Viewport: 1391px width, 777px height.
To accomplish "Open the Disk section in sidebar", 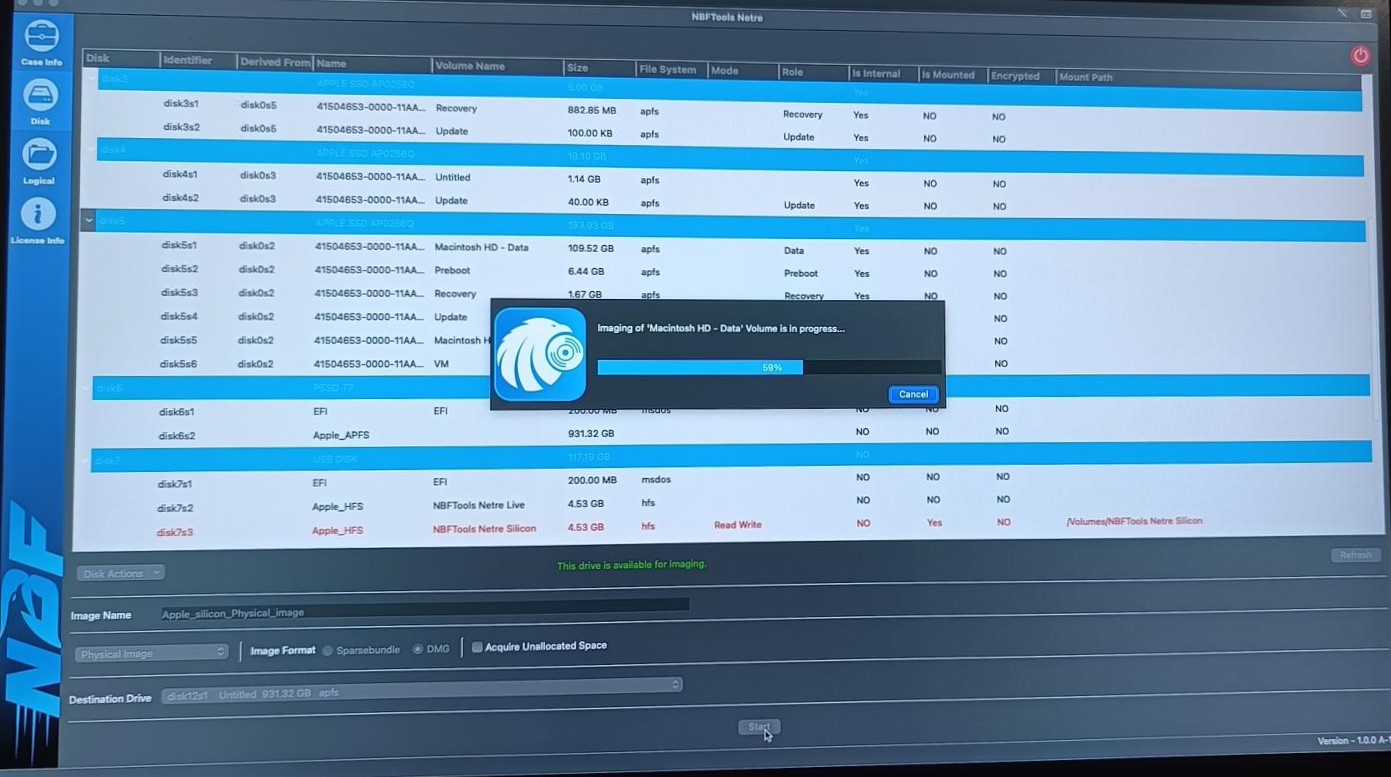I will (40, 103).
